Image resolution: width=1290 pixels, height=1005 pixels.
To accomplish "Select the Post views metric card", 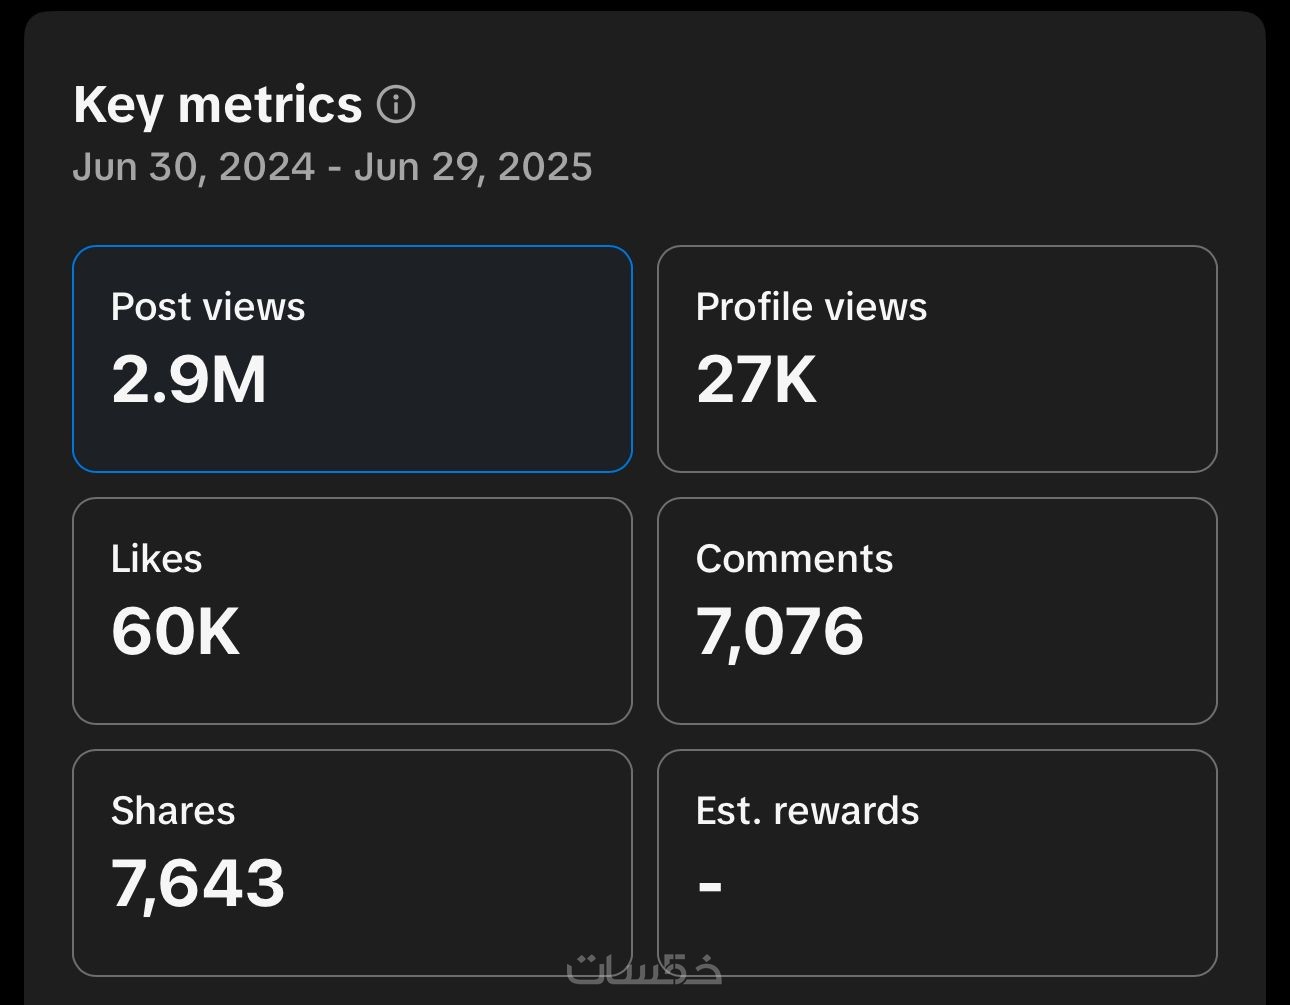I will (x=352, y=358).
